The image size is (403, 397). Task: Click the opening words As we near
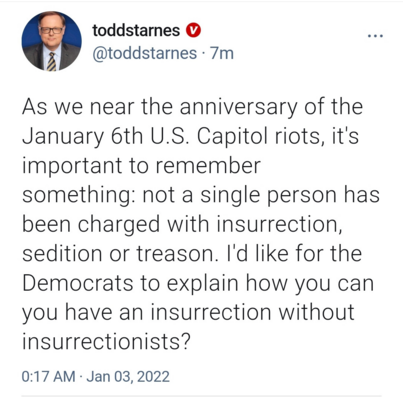tap(78, 107)
